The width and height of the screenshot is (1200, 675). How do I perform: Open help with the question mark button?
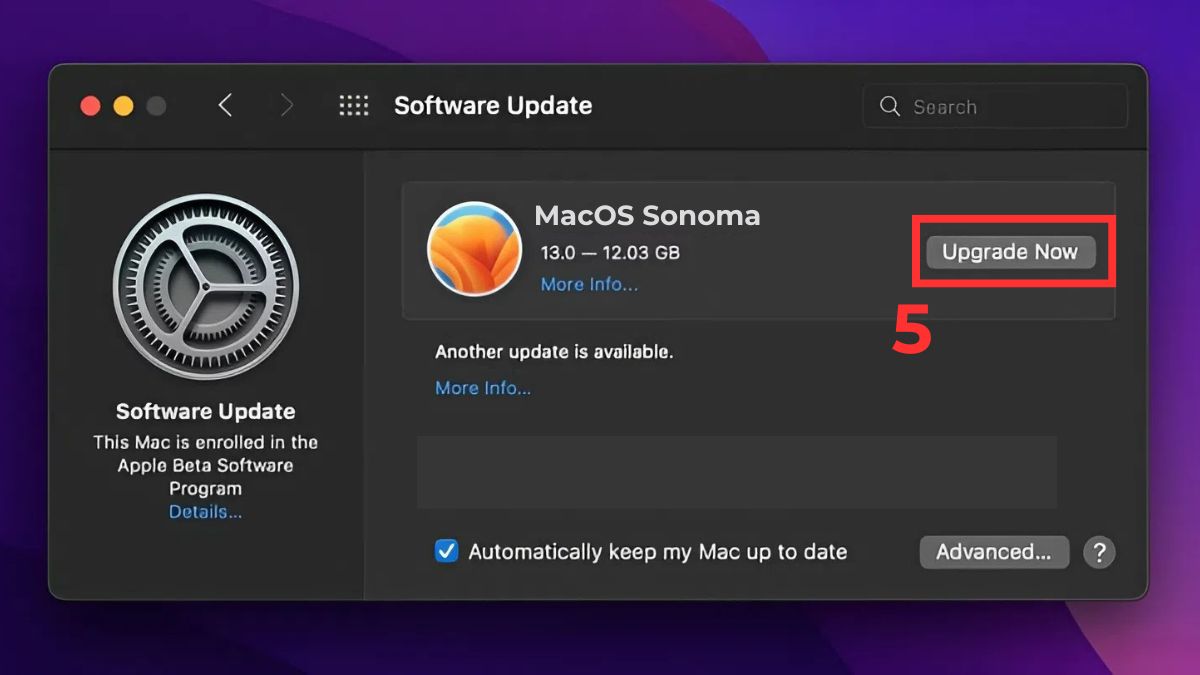pyautogui.click(x=1099, y=552)
